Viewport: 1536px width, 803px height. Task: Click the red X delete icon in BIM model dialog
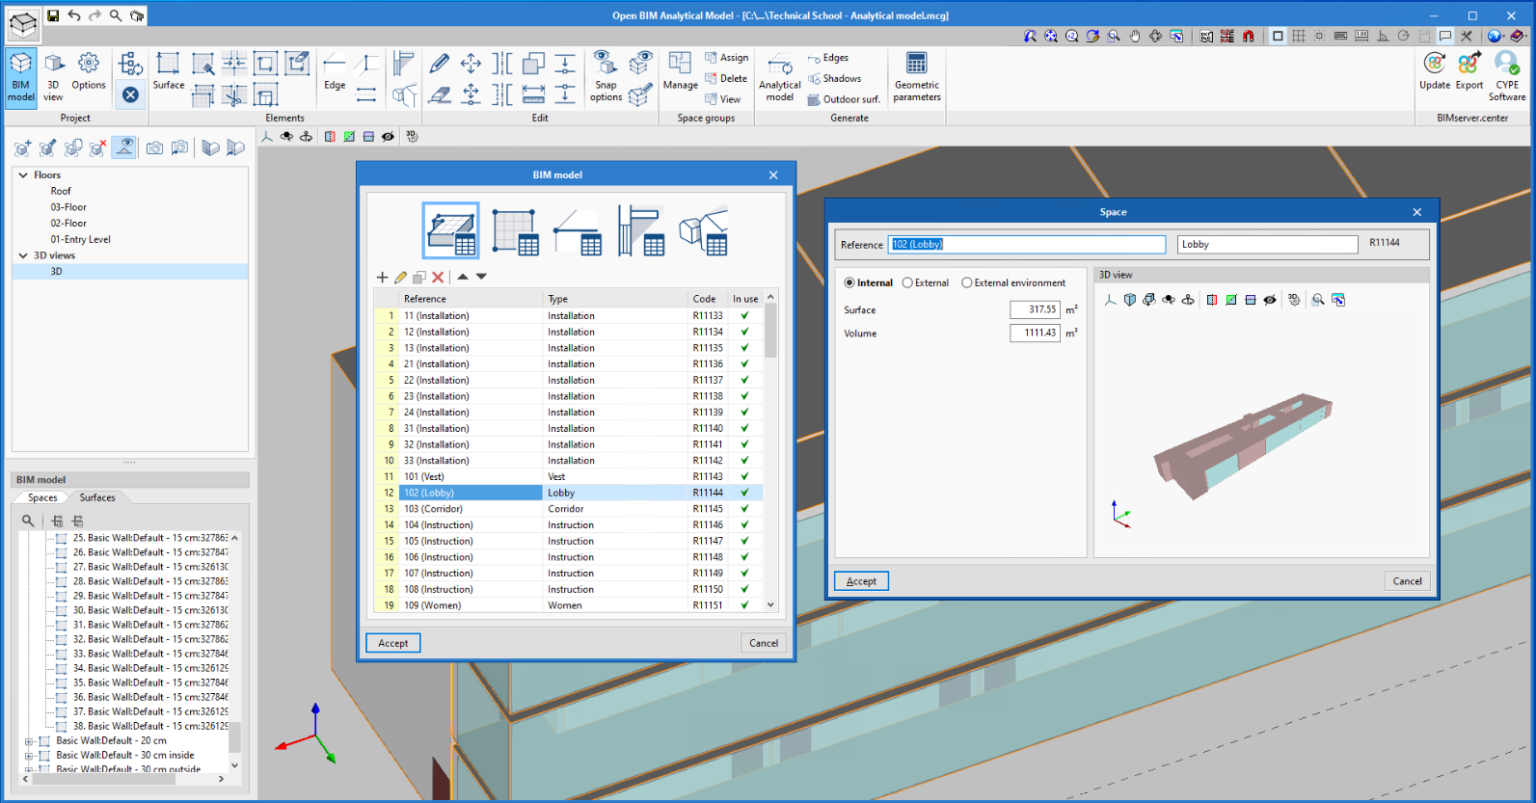click(438, 277)
